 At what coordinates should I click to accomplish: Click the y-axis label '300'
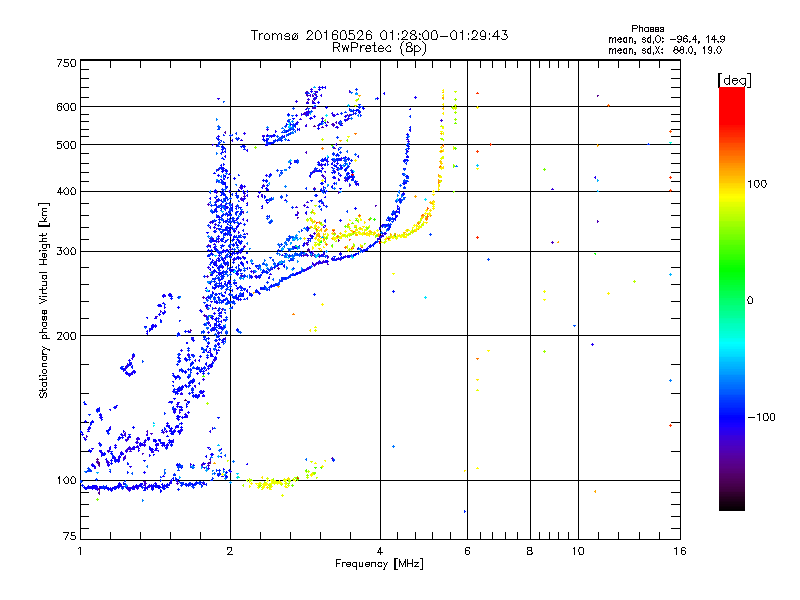point(66,252)
